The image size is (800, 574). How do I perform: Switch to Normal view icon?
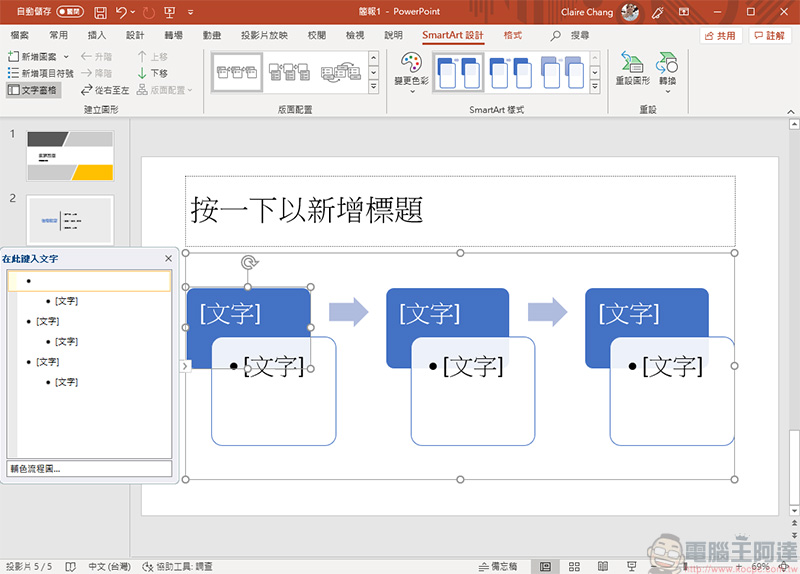(545, 566)
